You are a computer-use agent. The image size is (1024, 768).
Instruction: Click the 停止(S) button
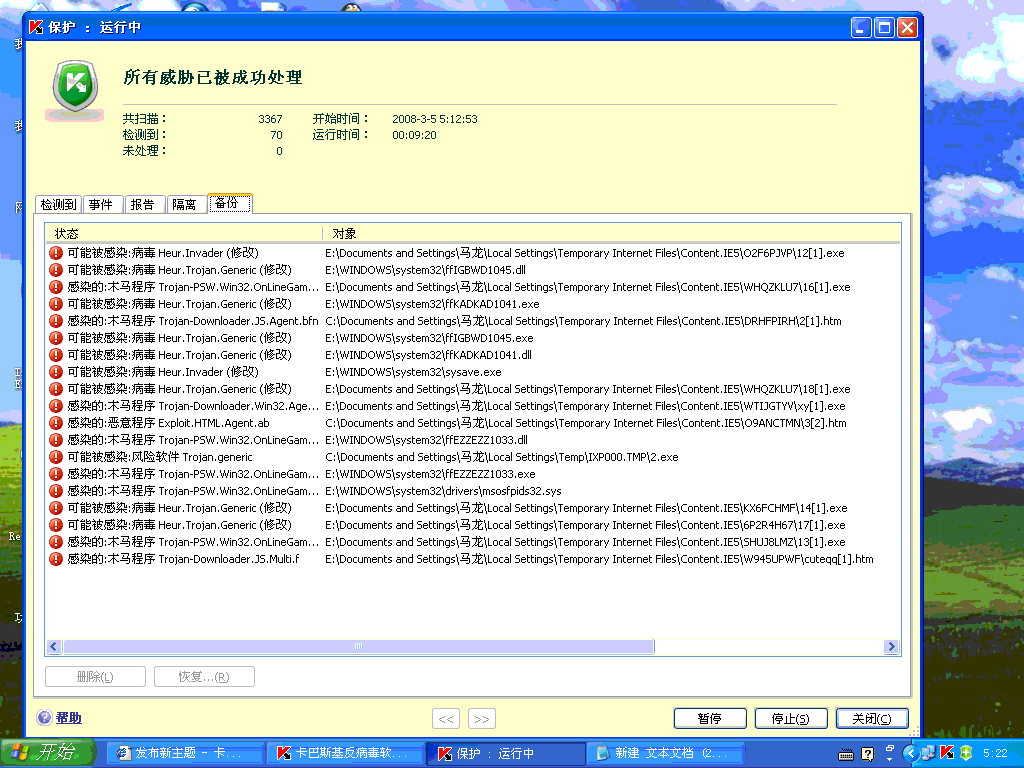[791, 718]
